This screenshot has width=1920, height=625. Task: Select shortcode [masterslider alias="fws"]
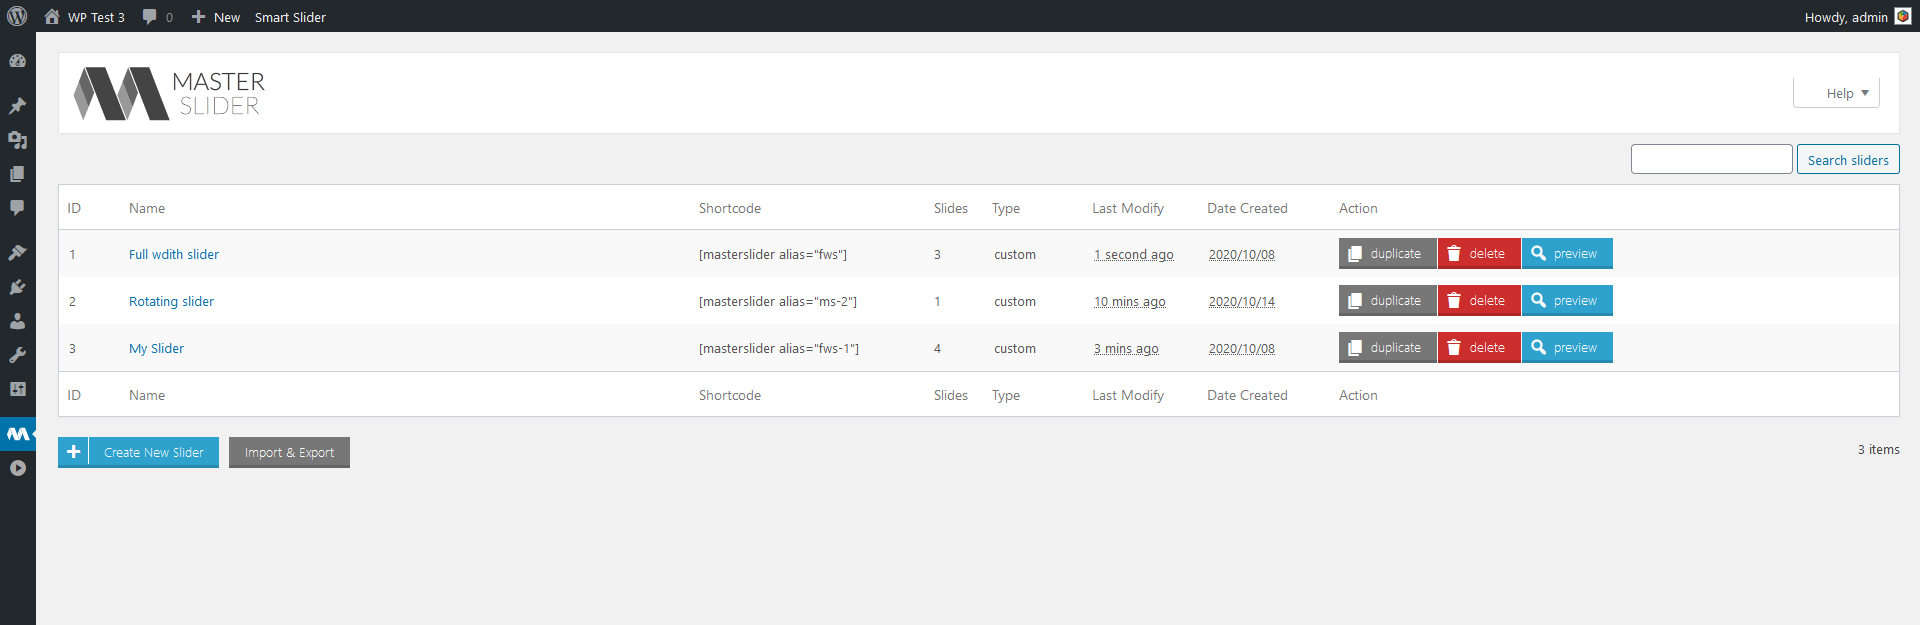773,254
